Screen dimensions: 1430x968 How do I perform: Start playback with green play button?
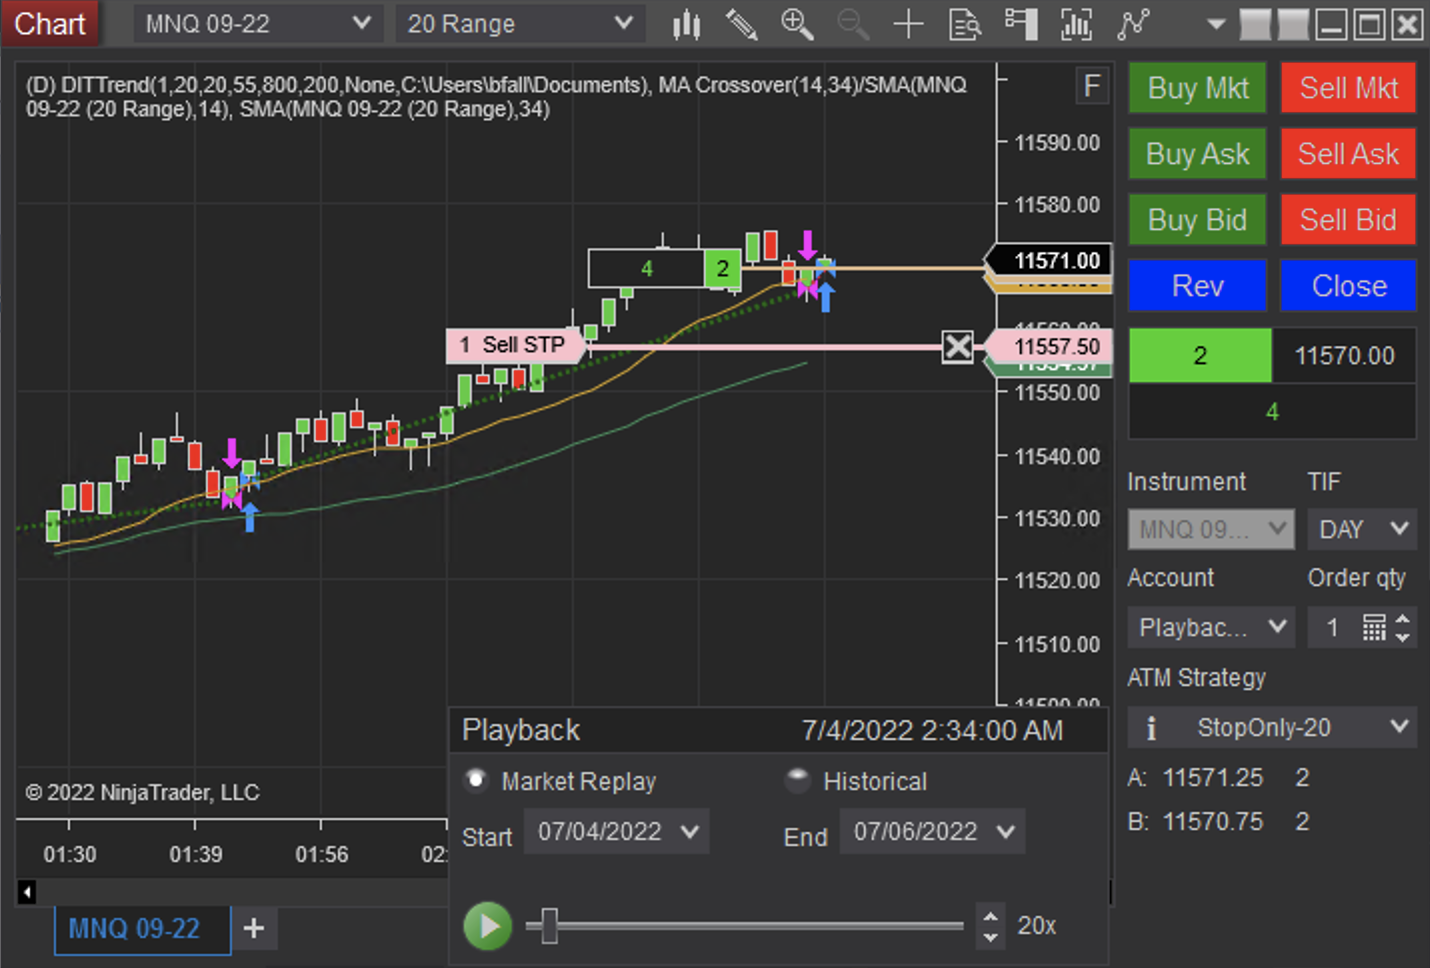488,926
